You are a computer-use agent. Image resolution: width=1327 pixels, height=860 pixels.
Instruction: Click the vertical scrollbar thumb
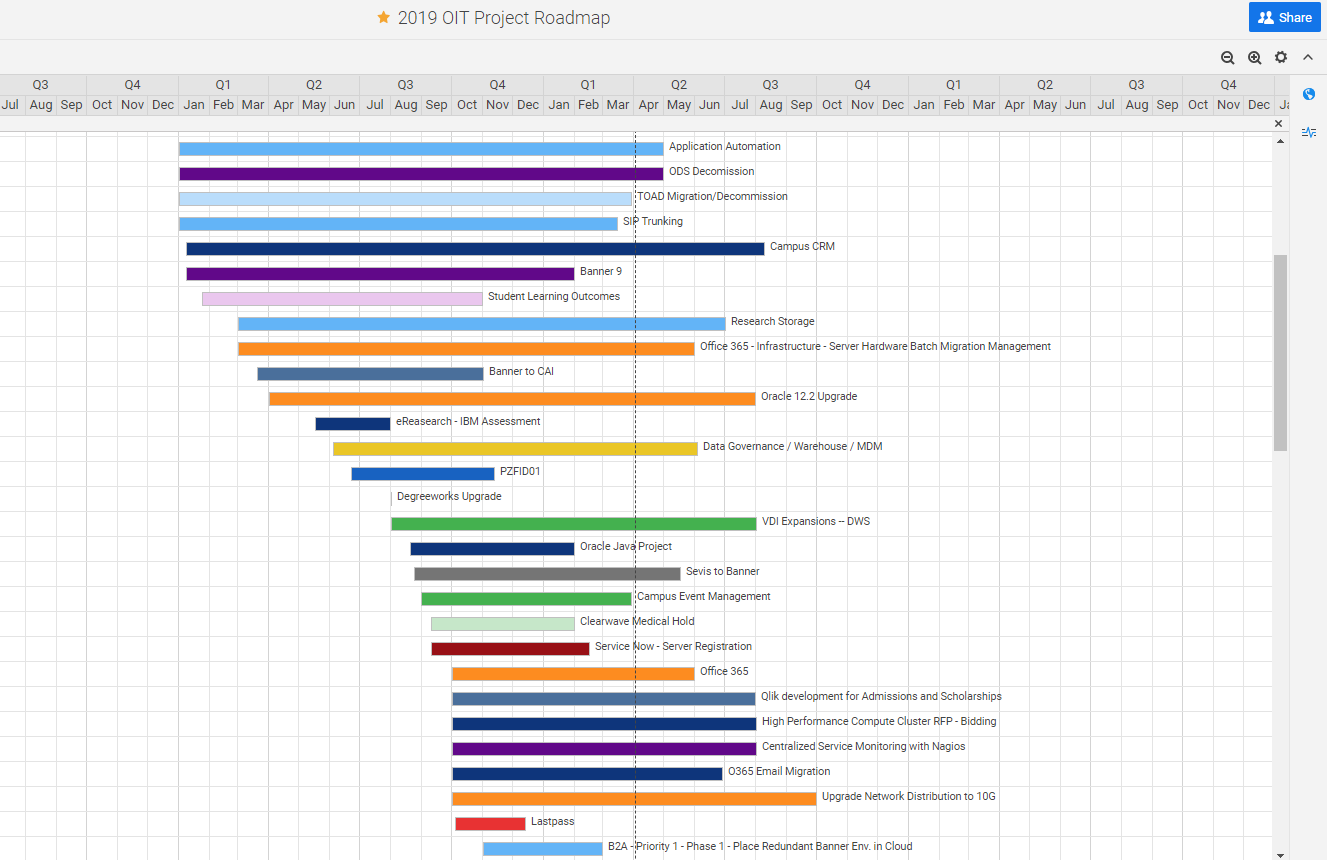click(x=1281, y=353)
